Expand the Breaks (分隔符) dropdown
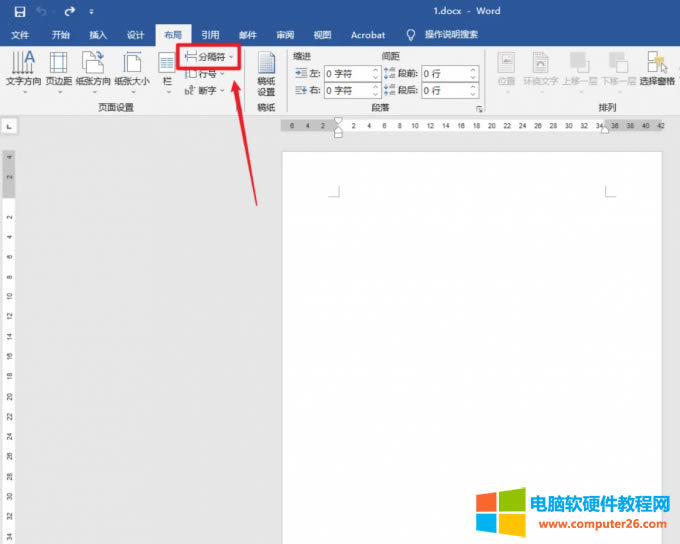The width and height of the screenshot is (680, 544). coord(209,57)
